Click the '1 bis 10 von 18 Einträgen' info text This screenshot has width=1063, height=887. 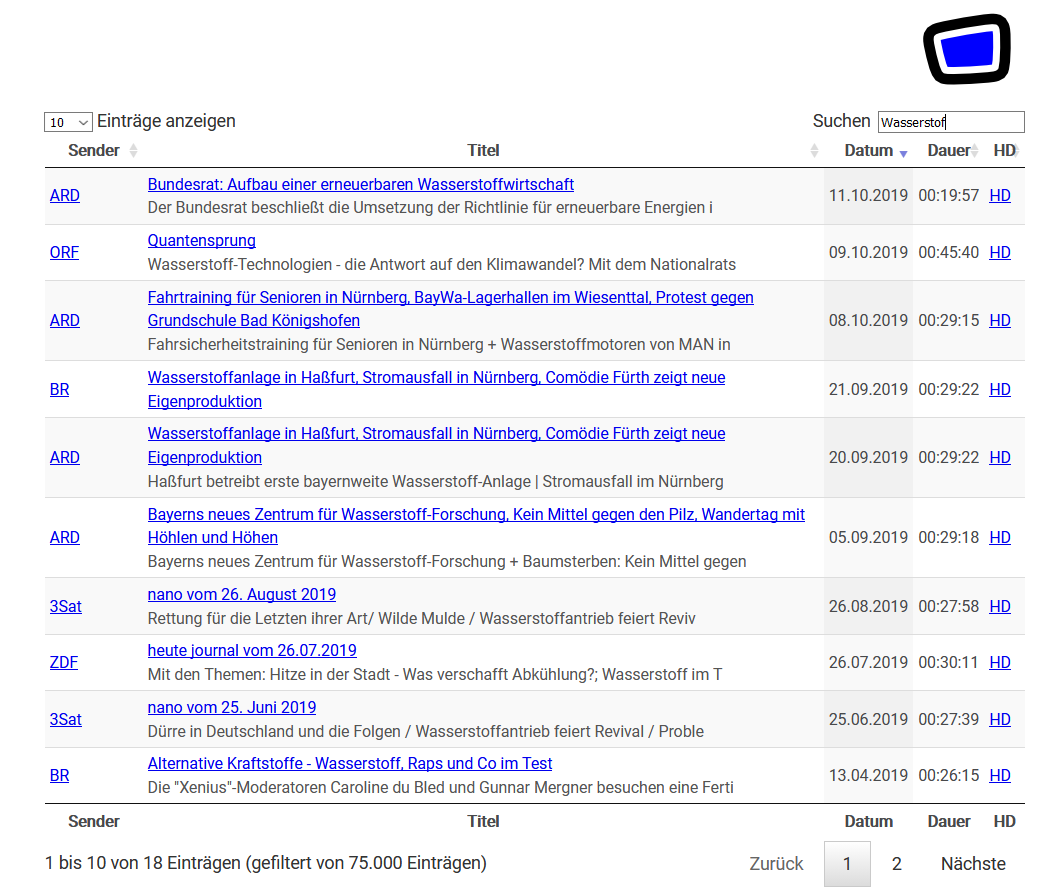tap(266, 863)
